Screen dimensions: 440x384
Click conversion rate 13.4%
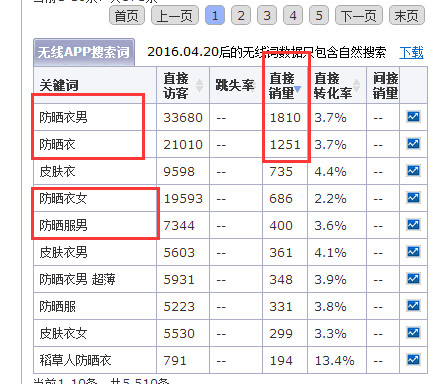pos(334,361)
